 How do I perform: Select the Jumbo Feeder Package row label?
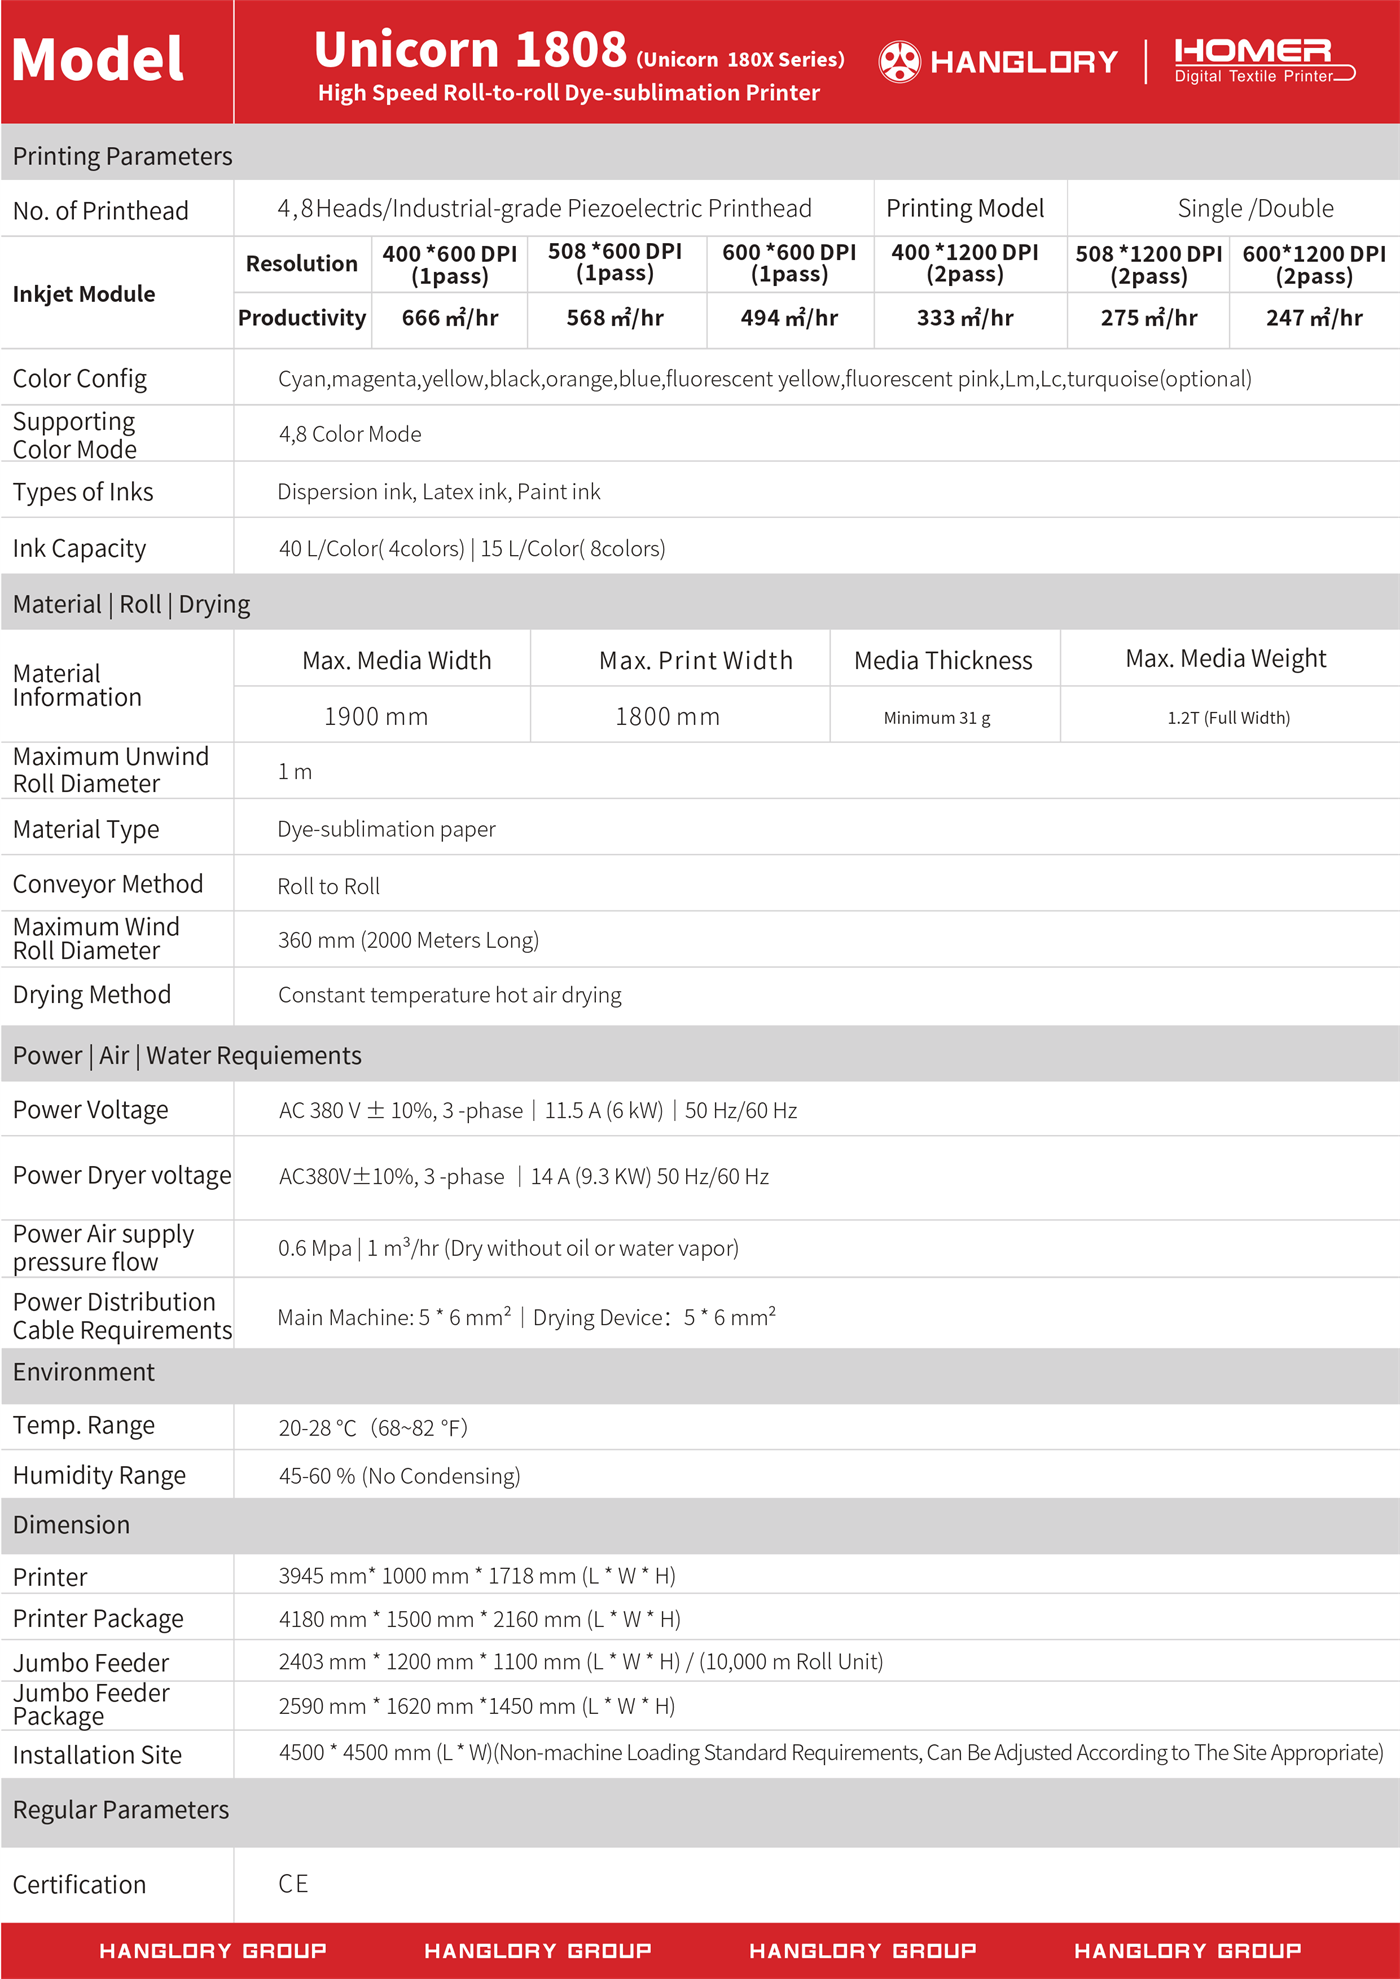point(91,1705)
